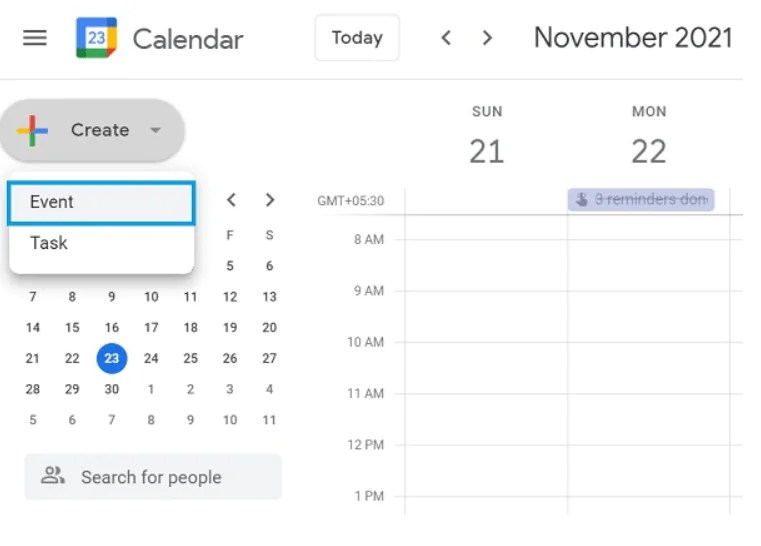Show next month in mini calendar
Screen dimensions: 761x546
(269, 200)
